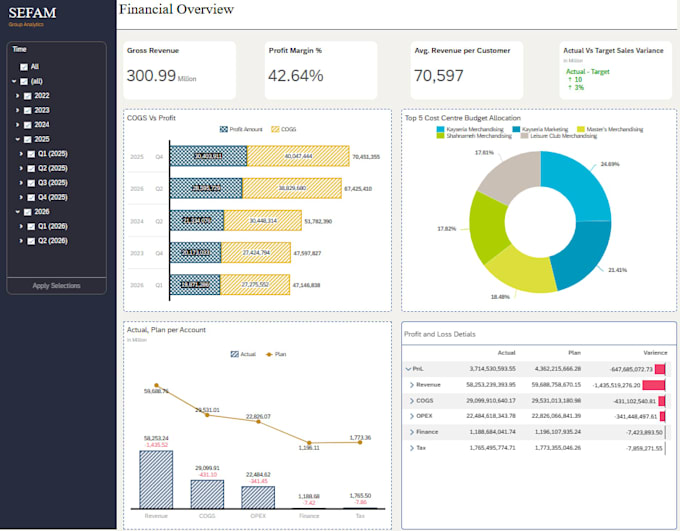Click the COGS legend swatch in COGS Vs Profit
Screen dimensions: 680x531
pyautogui.click(x=275, y=129)
